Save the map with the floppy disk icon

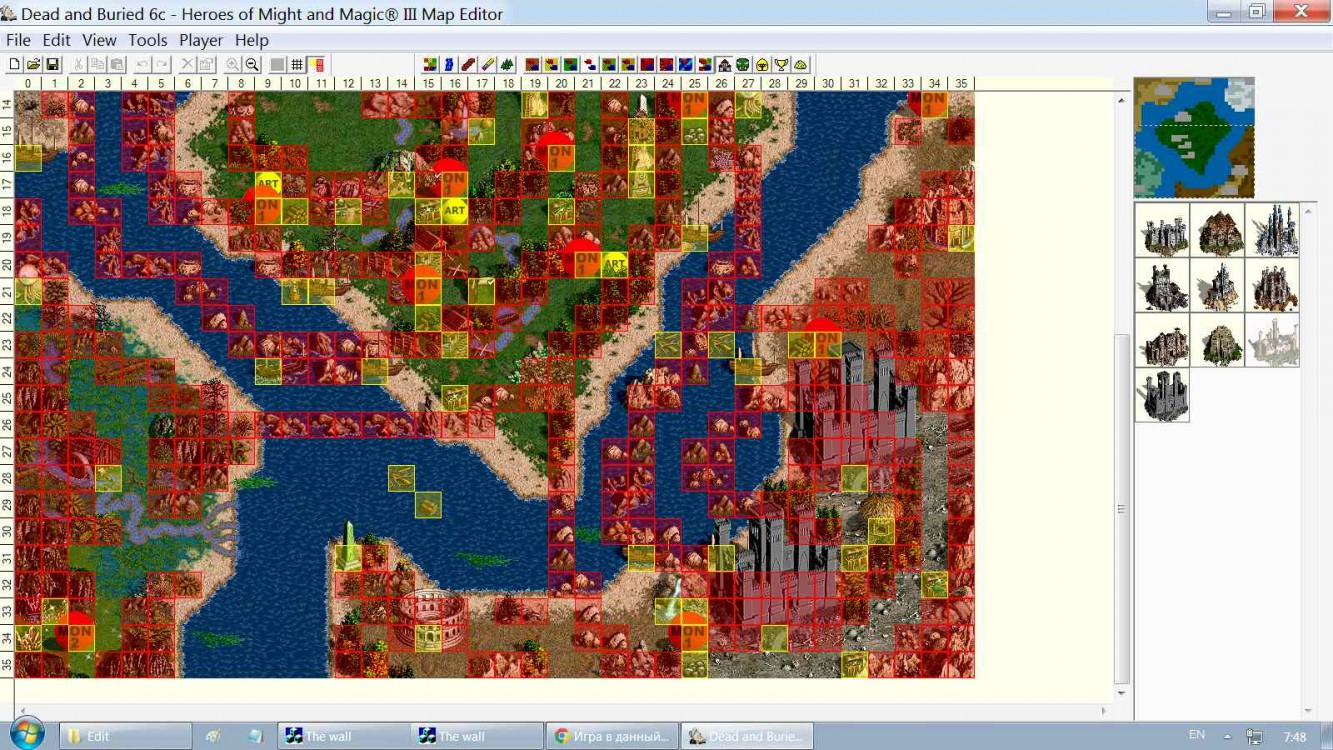point(52,65)
